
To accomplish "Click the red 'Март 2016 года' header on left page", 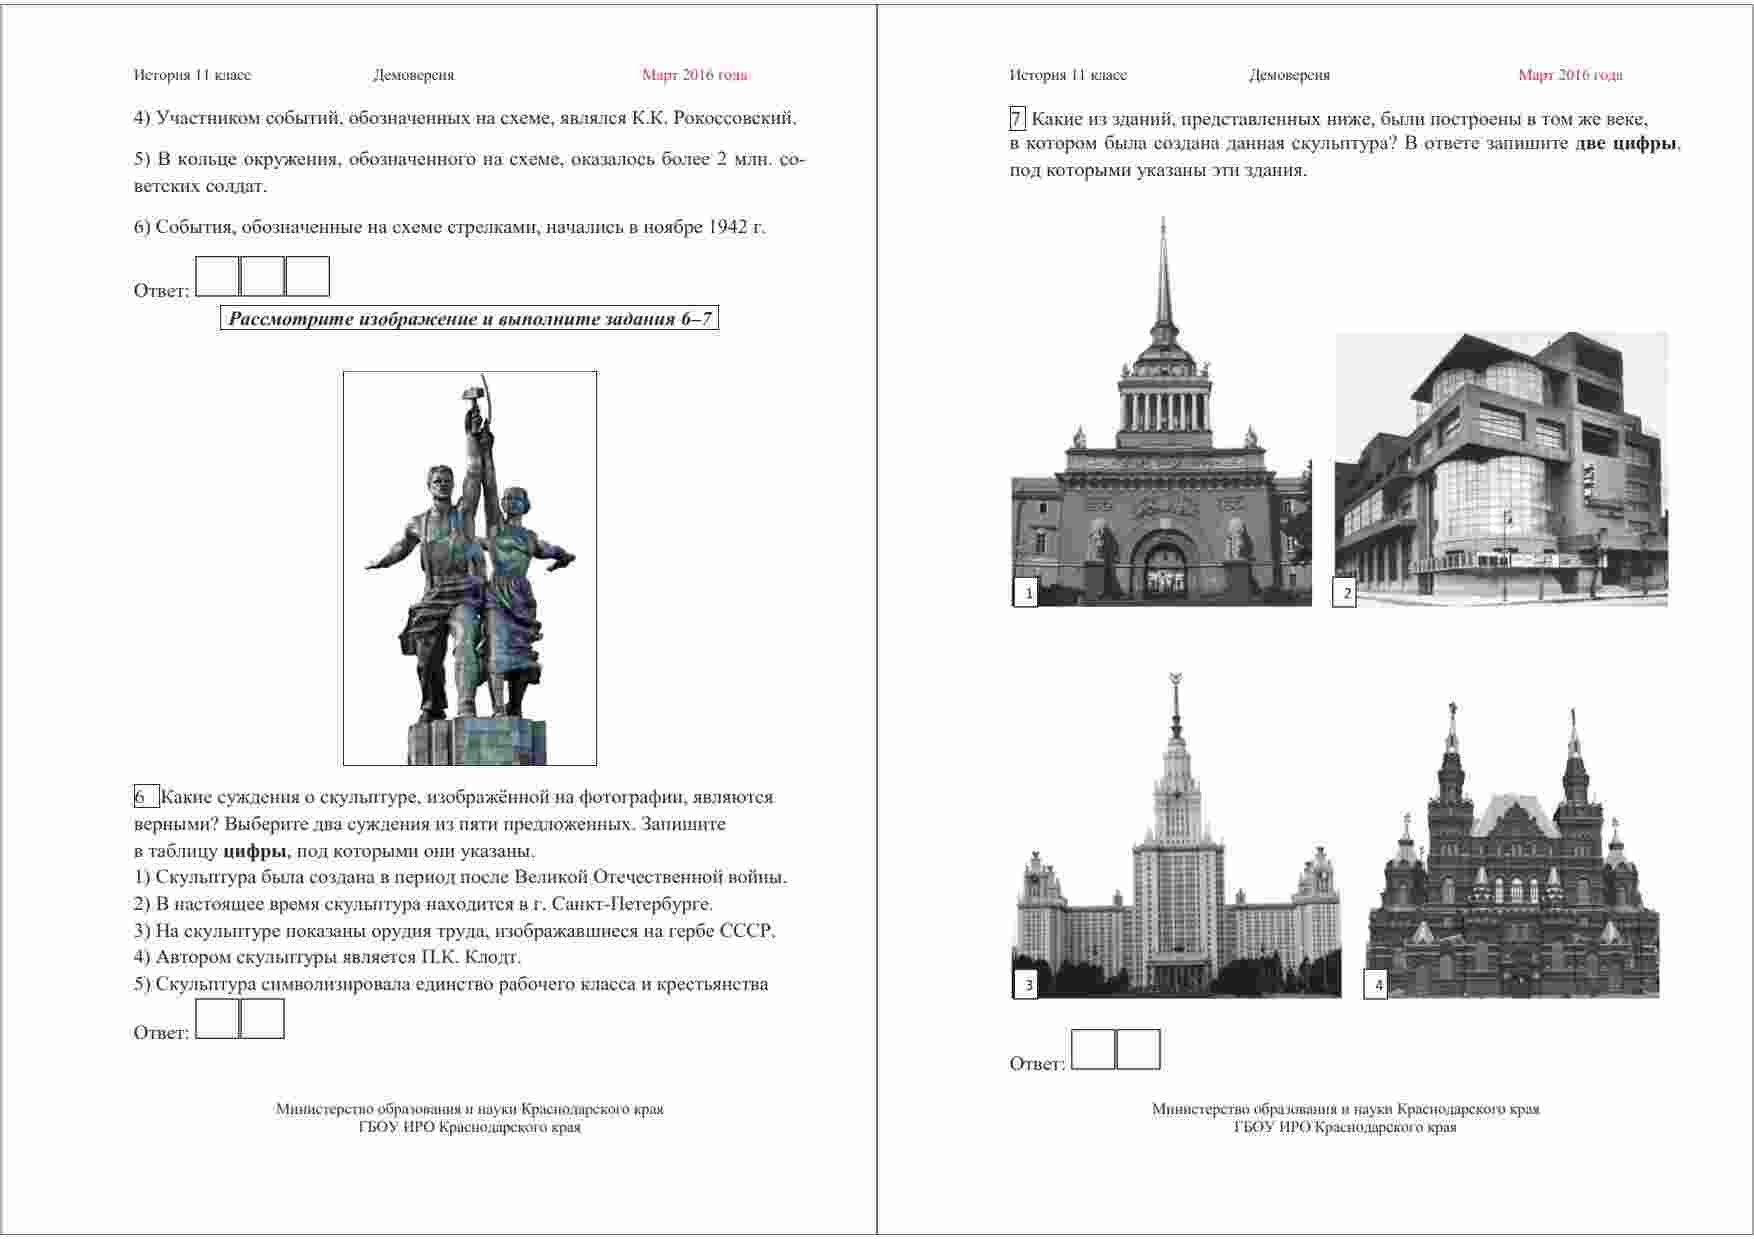I will tap(694, 75).
